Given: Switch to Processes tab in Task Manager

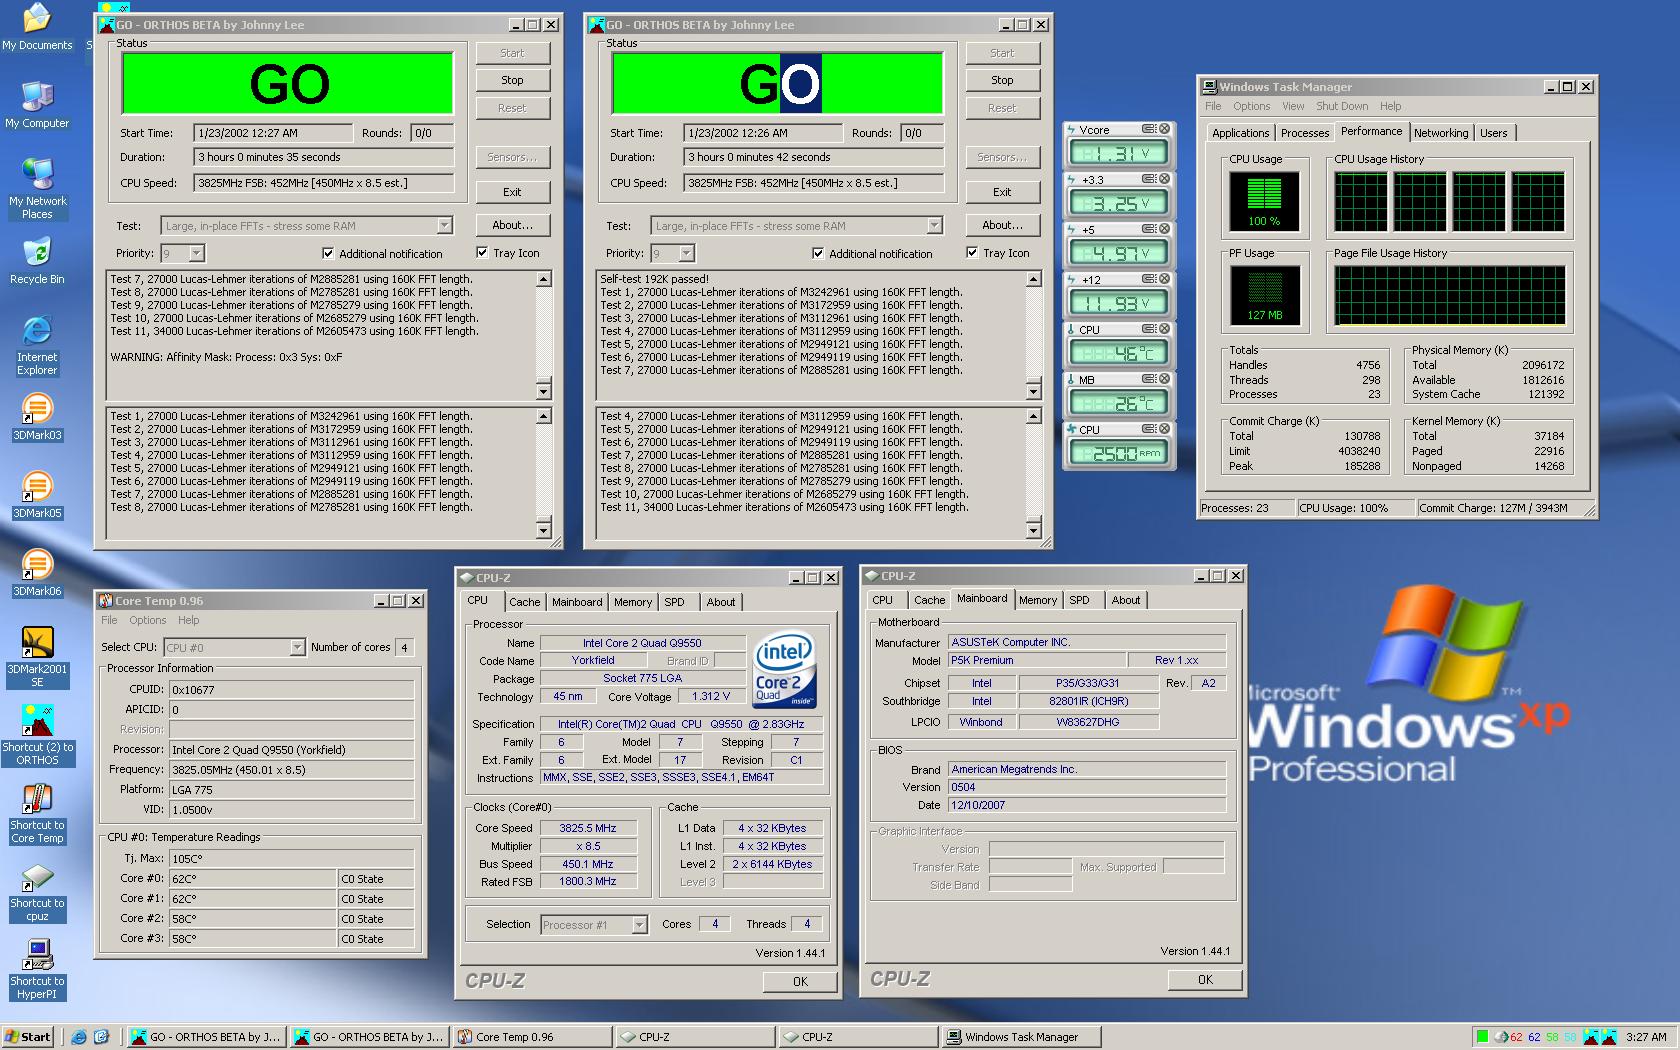Looking at the screenshot, I should 1305,133.
